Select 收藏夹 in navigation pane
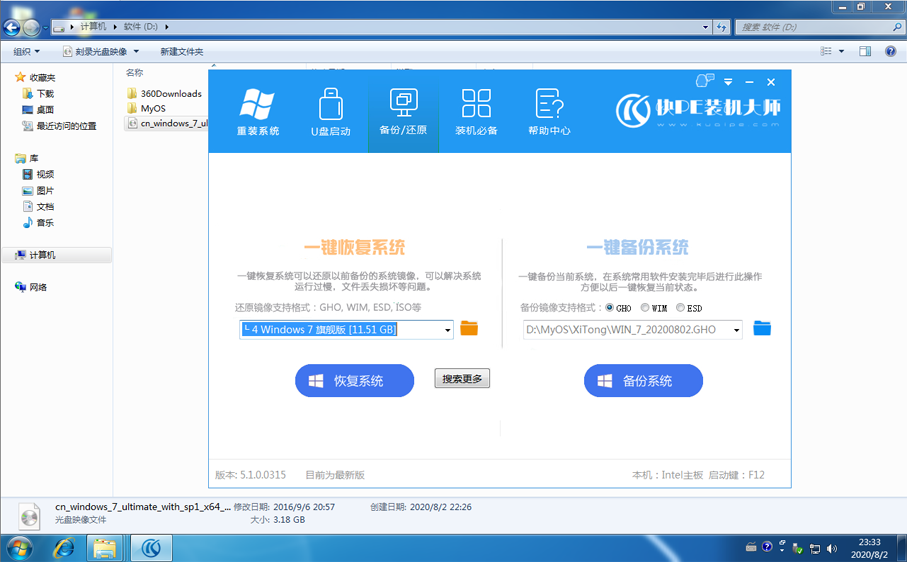Image resolution: width=907 pixels, height=562 pixels. coord(42,77)
